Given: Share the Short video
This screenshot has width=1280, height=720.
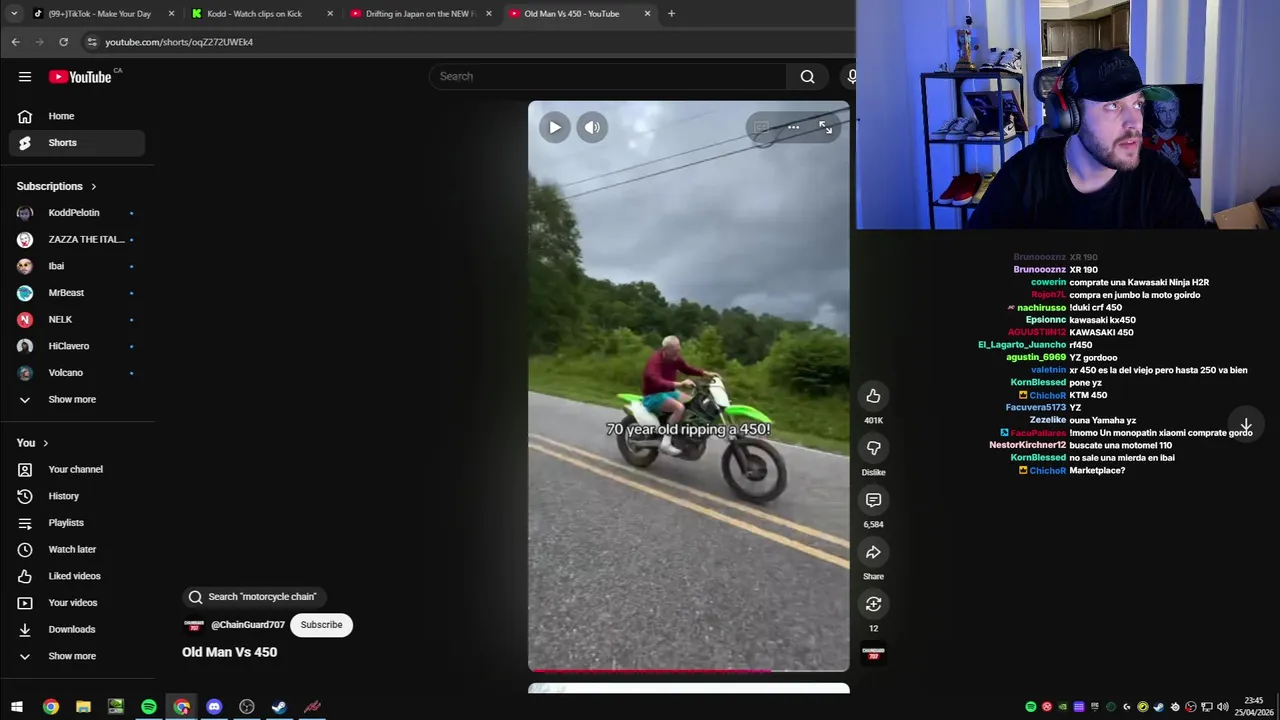Looking at the screenshot, I should tap(873, 552).
